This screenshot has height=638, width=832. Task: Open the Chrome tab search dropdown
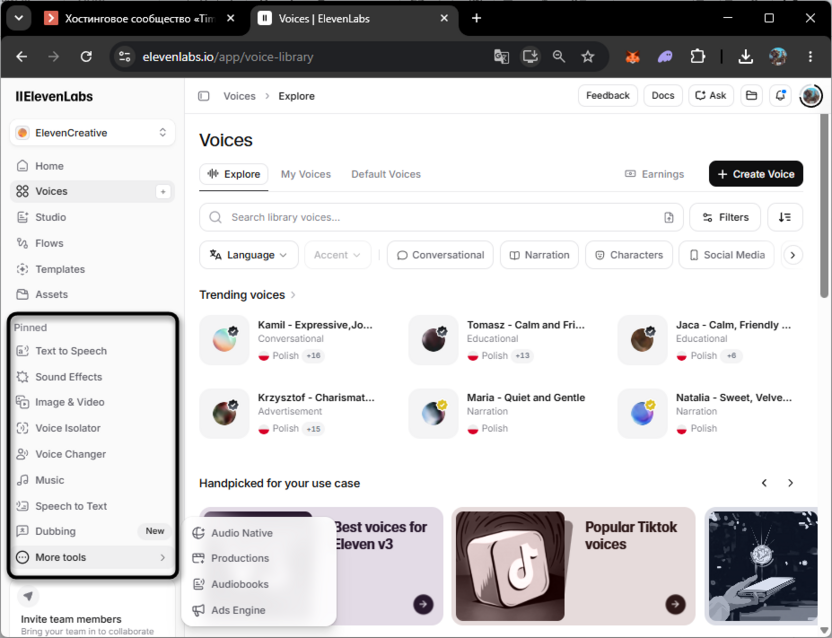tap(19, 18)
